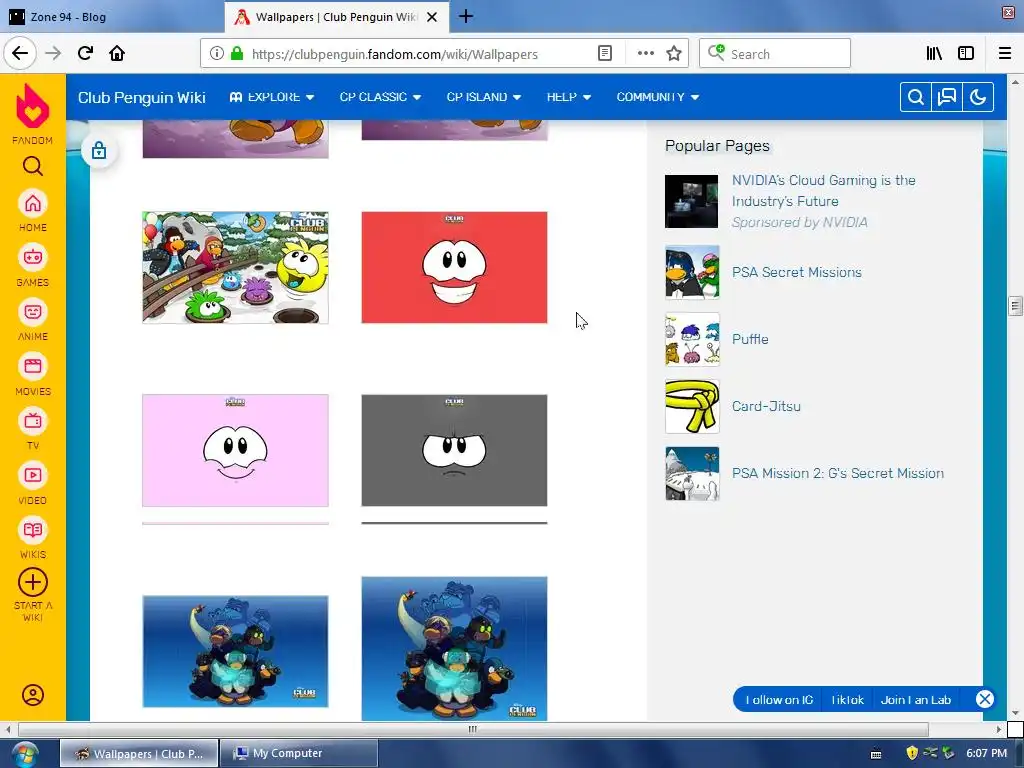Click the Fandom flame logo

click(x=33, y=106)
